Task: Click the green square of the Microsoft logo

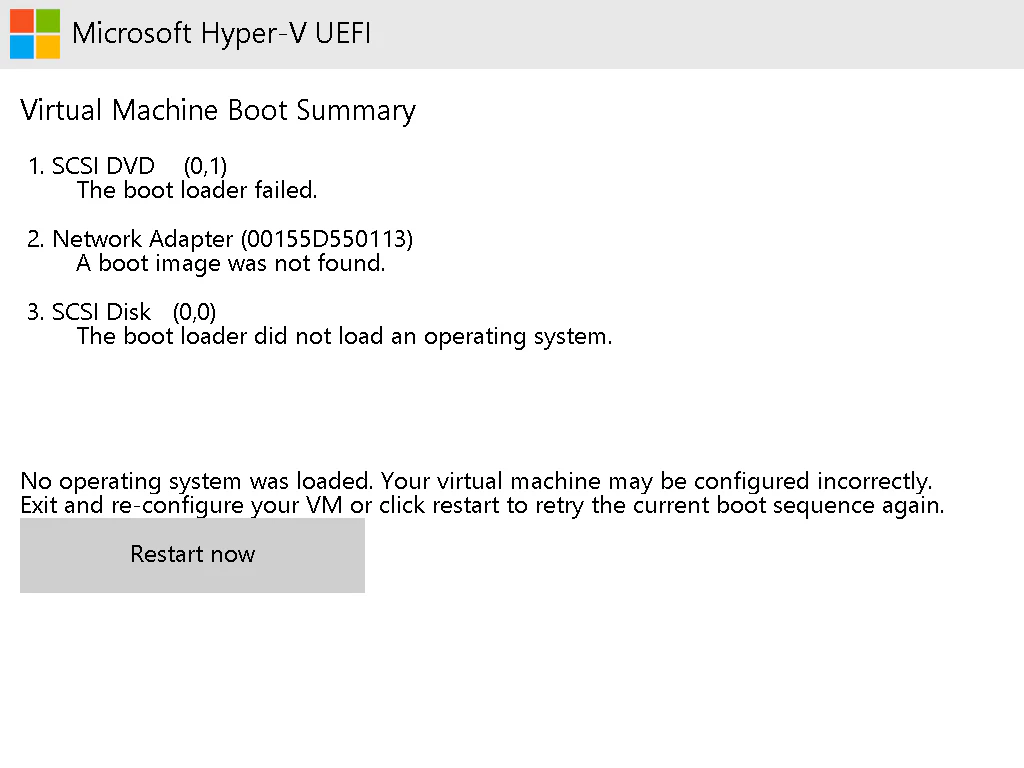Action: coord(48,20)
